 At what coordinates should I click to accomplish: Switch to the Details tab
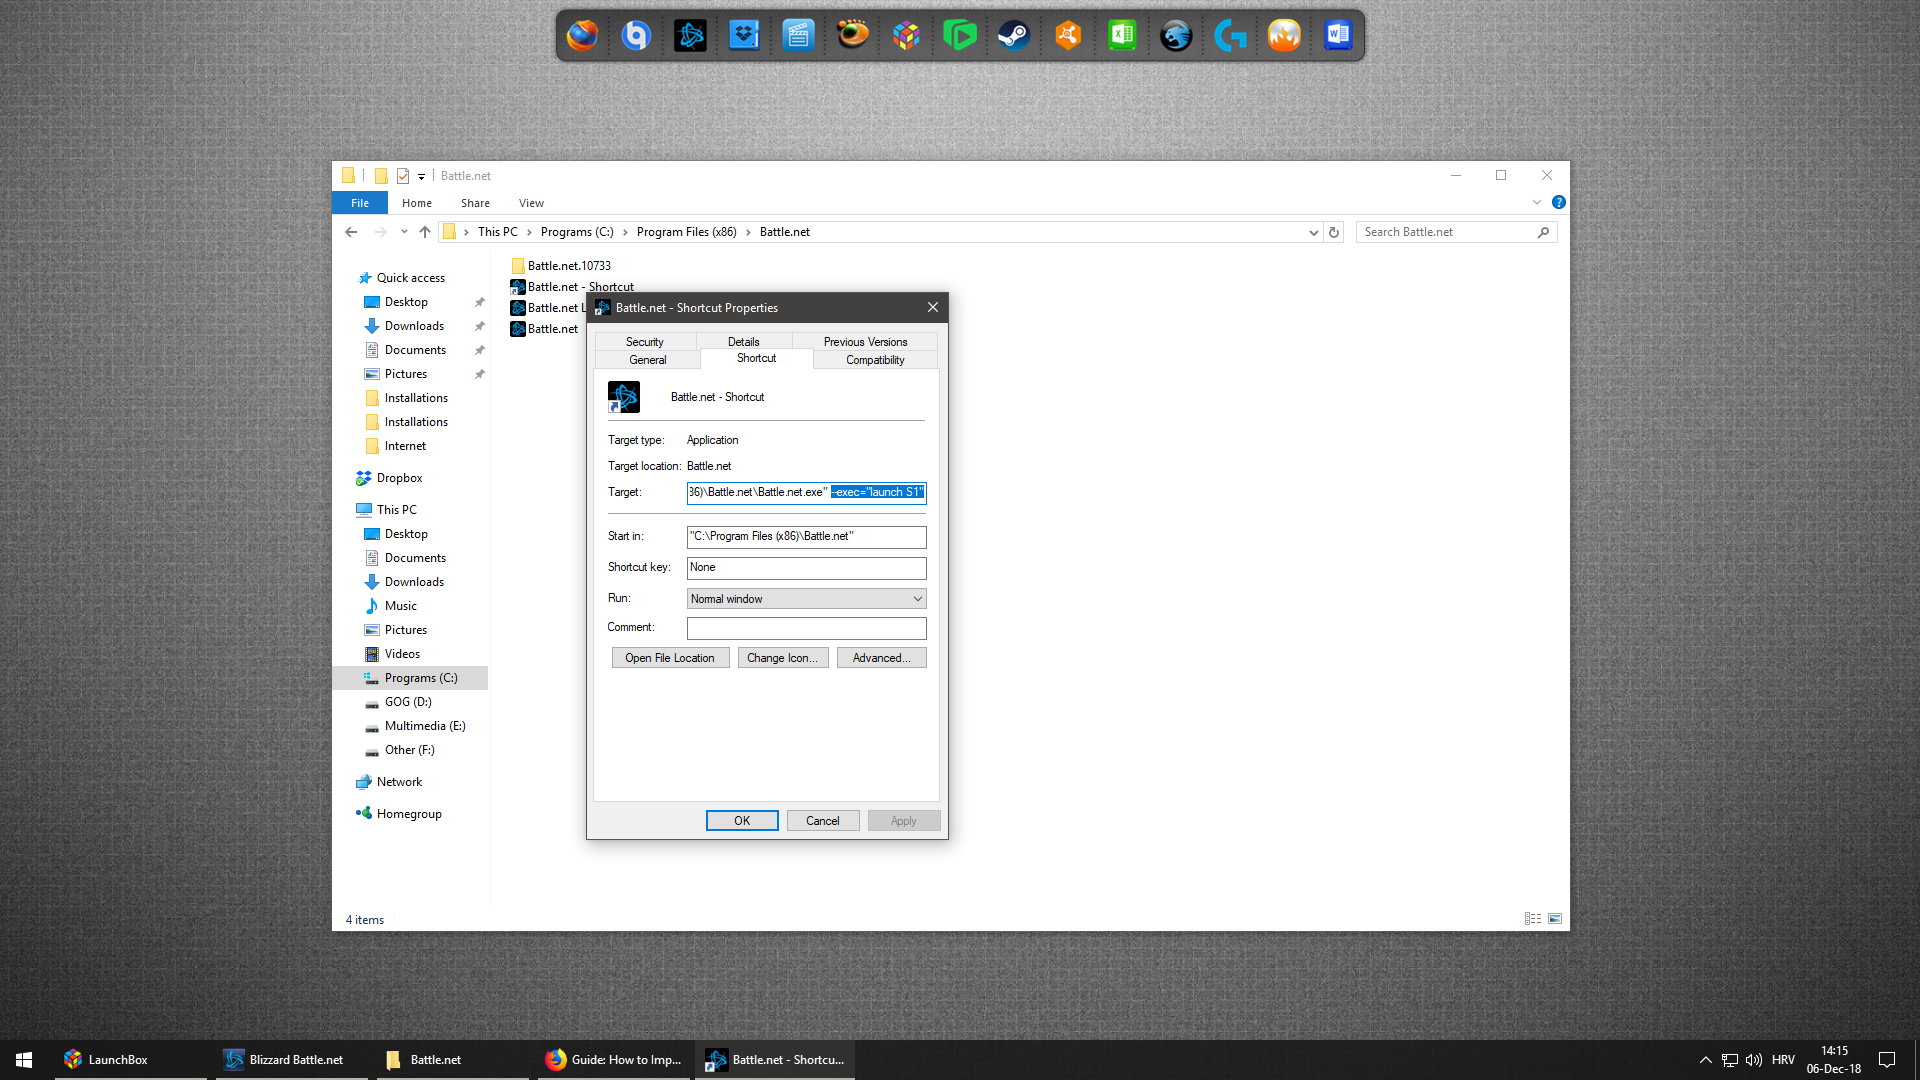coord(743,342)
